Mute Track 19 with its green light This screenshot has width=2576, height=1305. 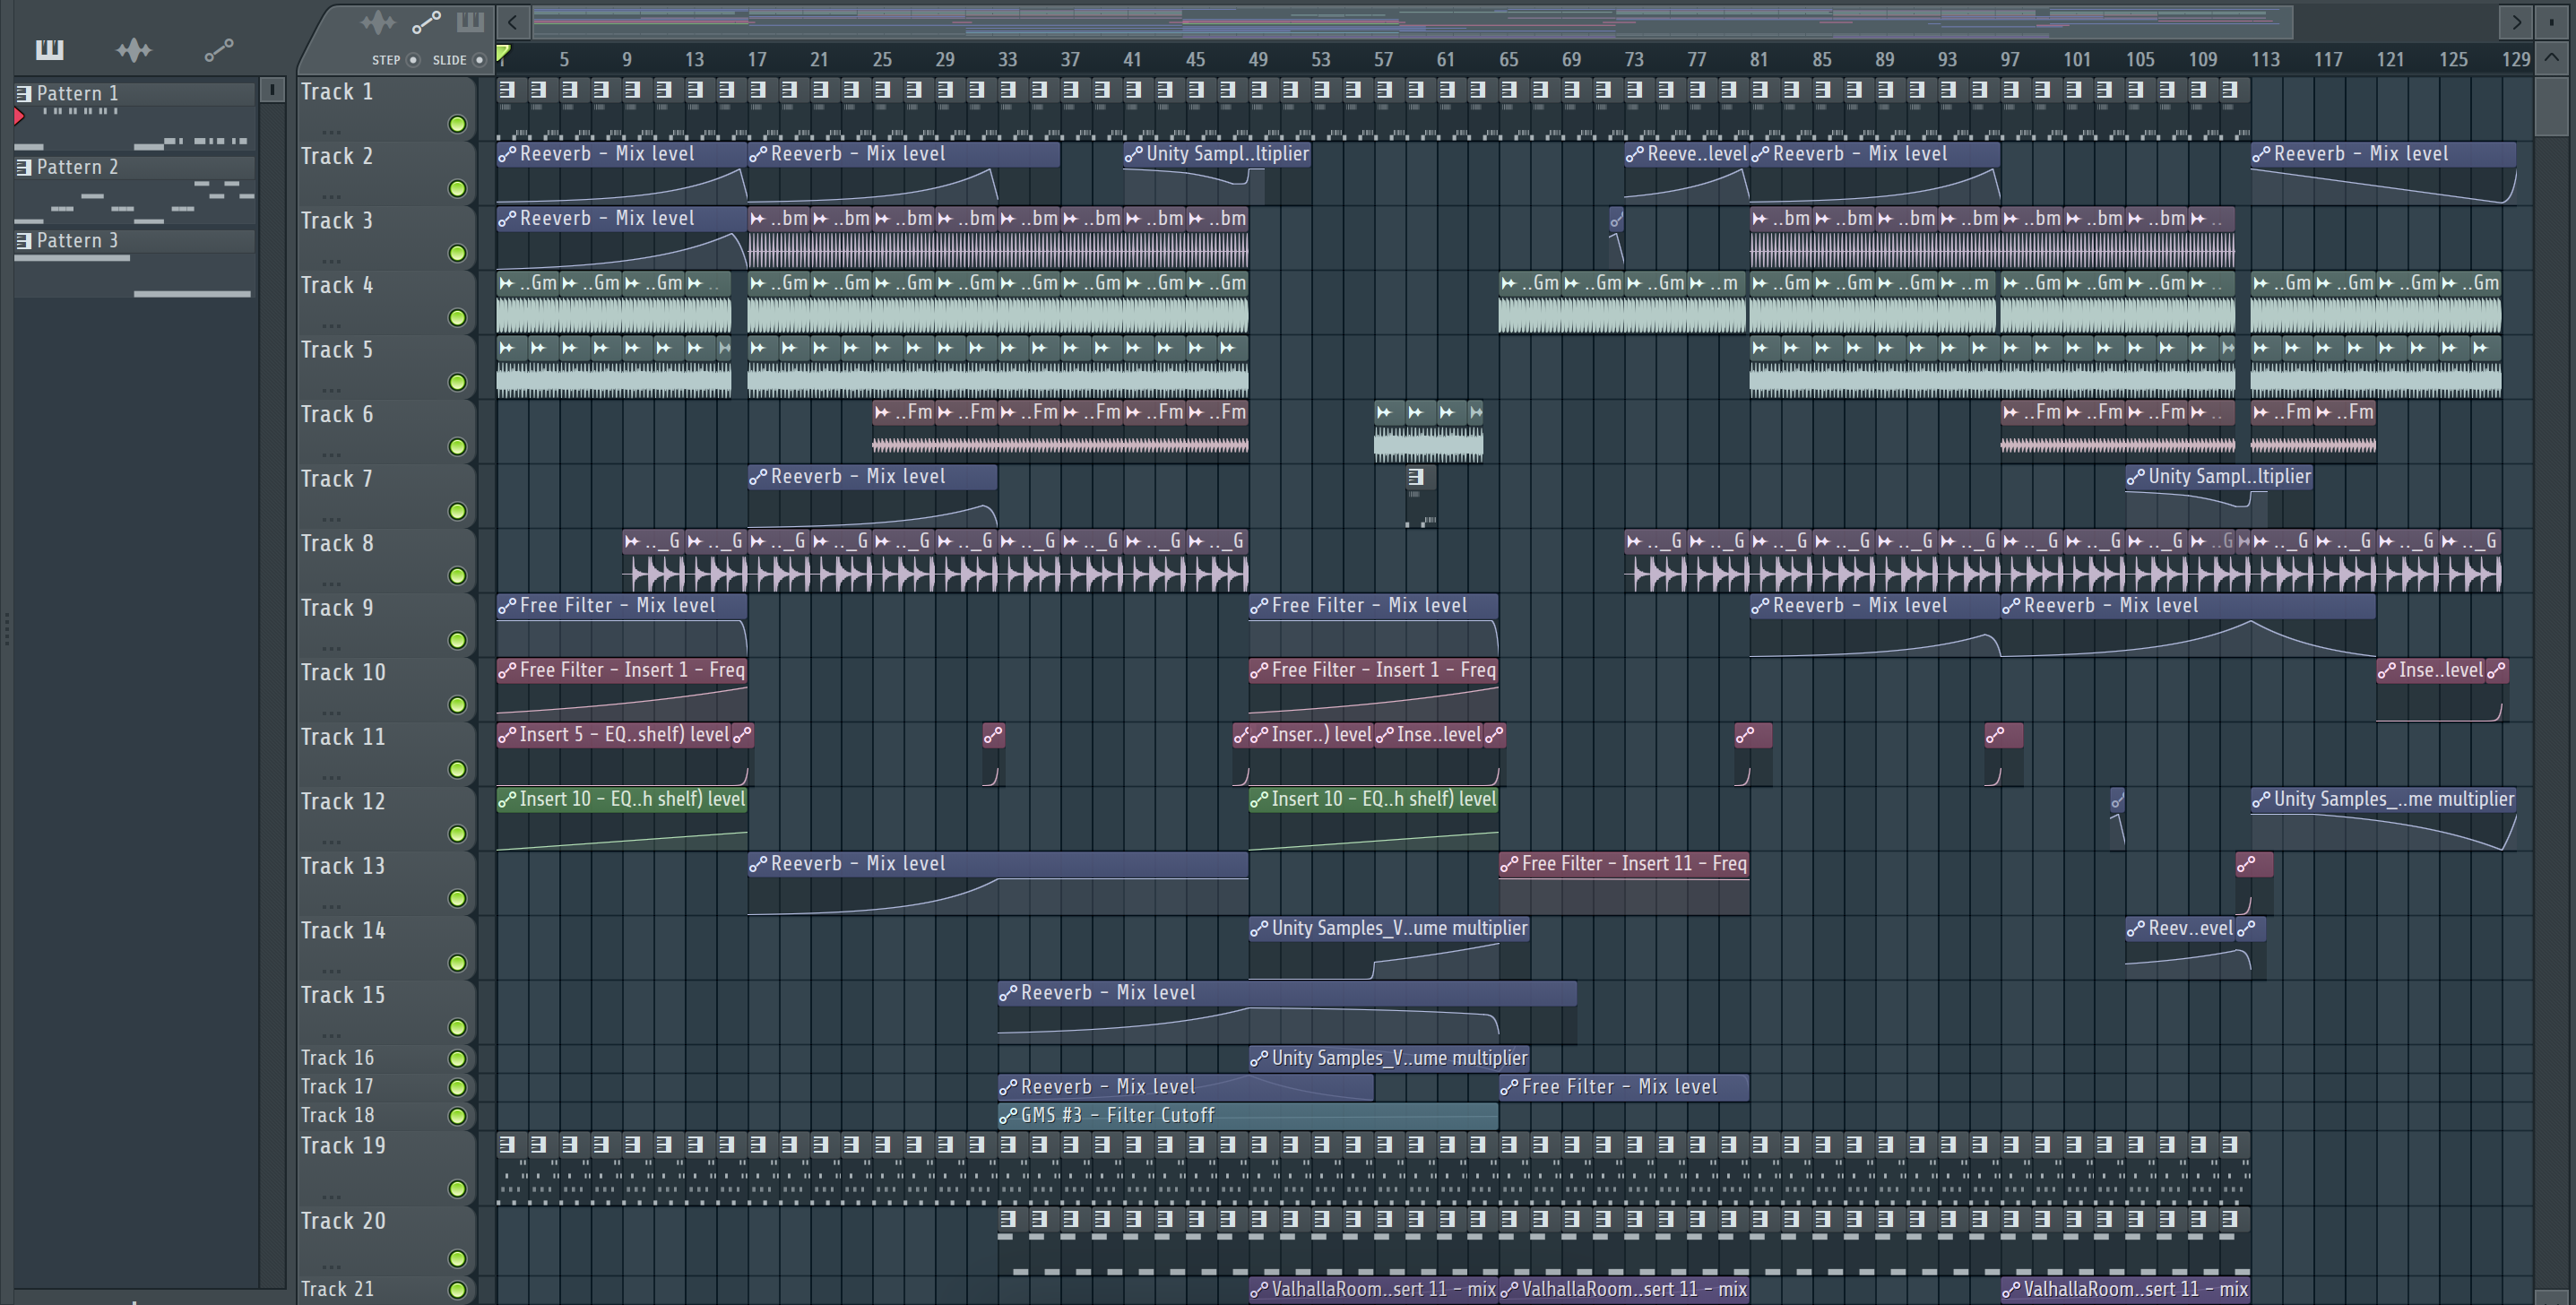coord(457,1188)
